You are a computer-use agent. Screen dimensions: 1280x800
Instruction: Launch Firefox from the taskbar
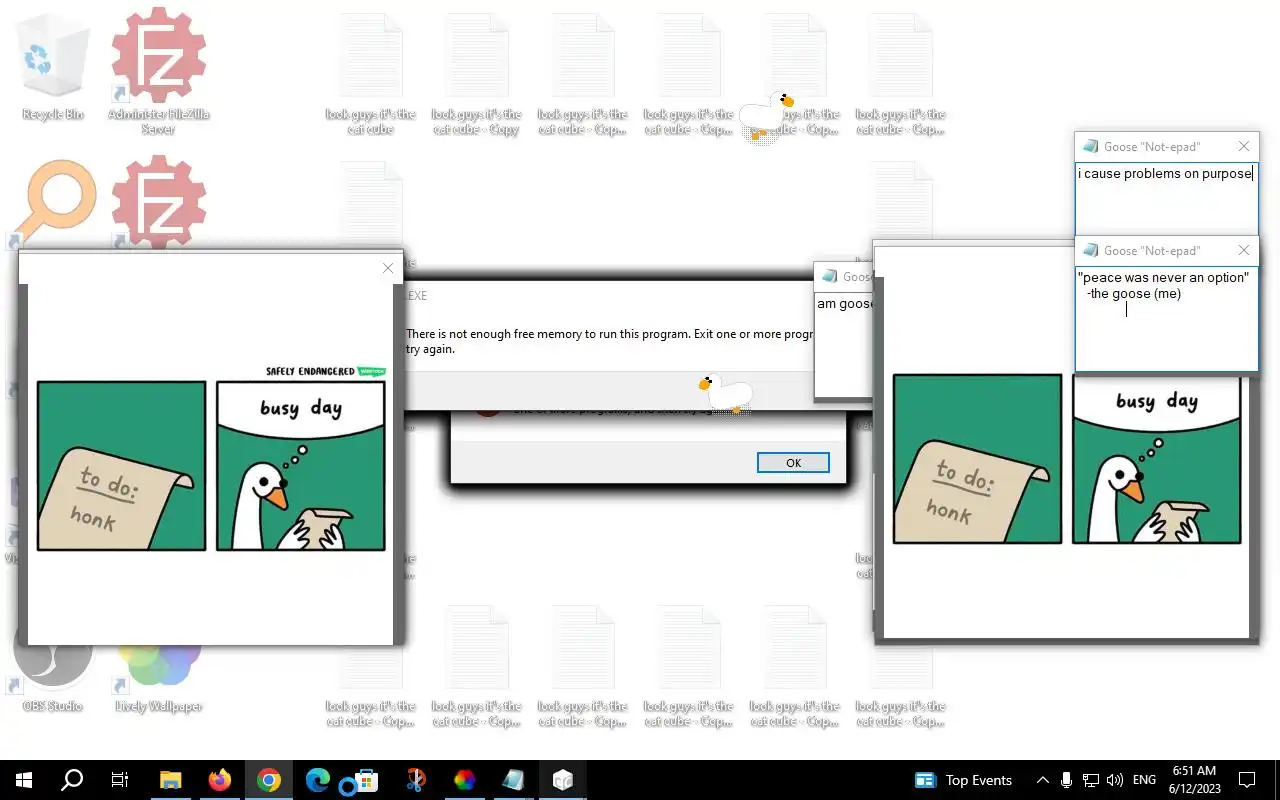click(219, 780)
